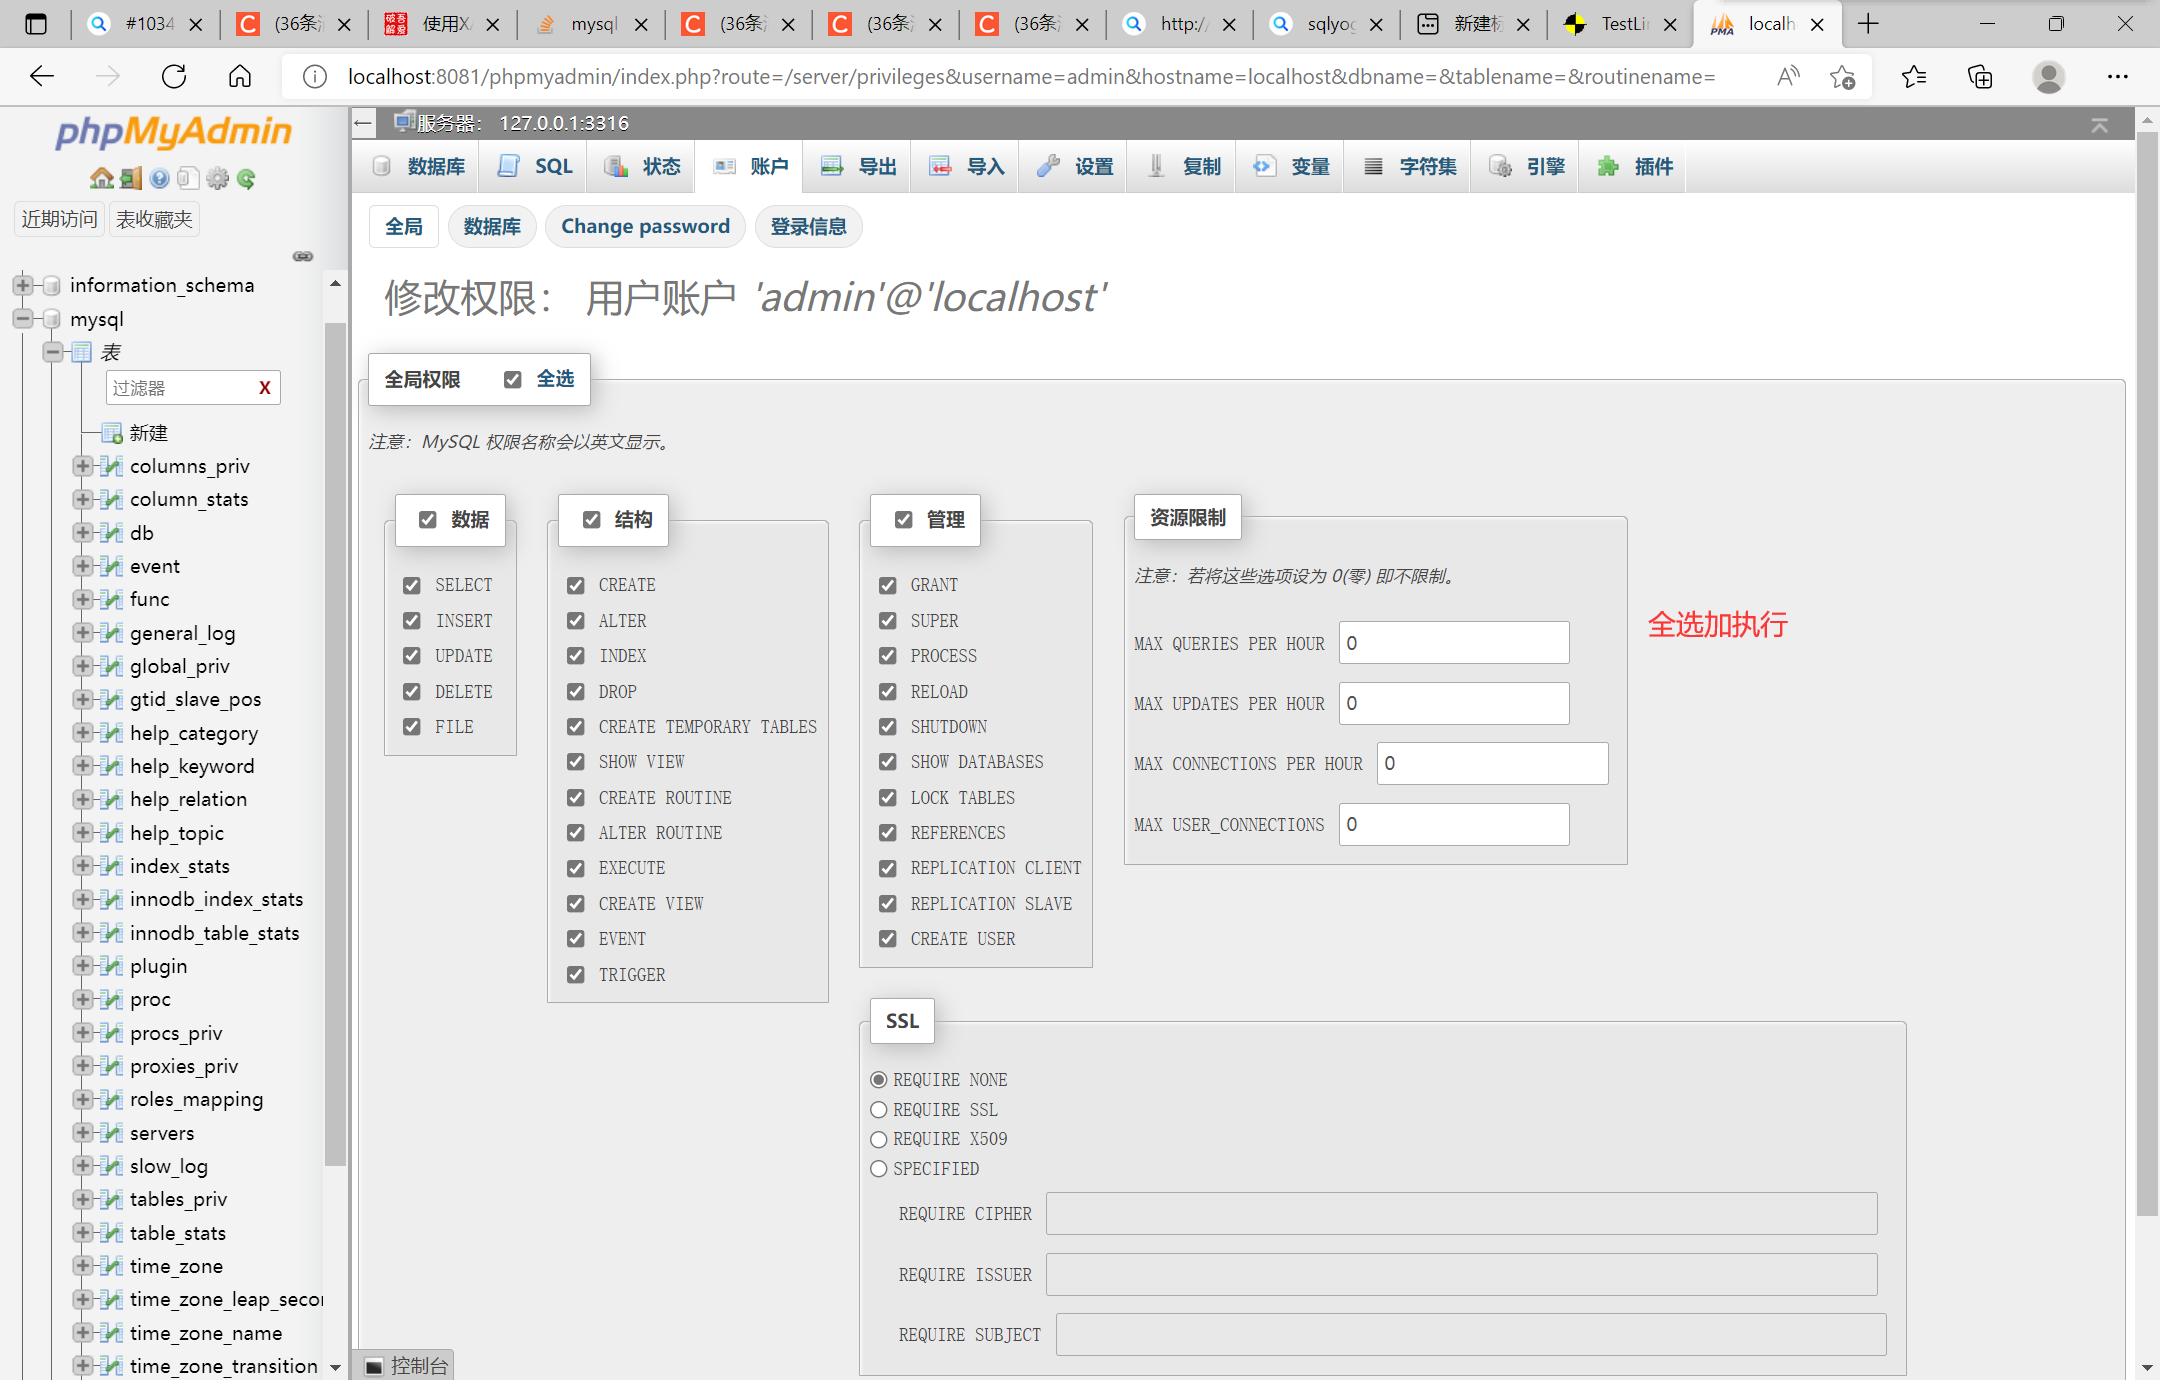Click green reload navigation panel icon
The width and height of the screenshot is (2160, 1380).
246,179
